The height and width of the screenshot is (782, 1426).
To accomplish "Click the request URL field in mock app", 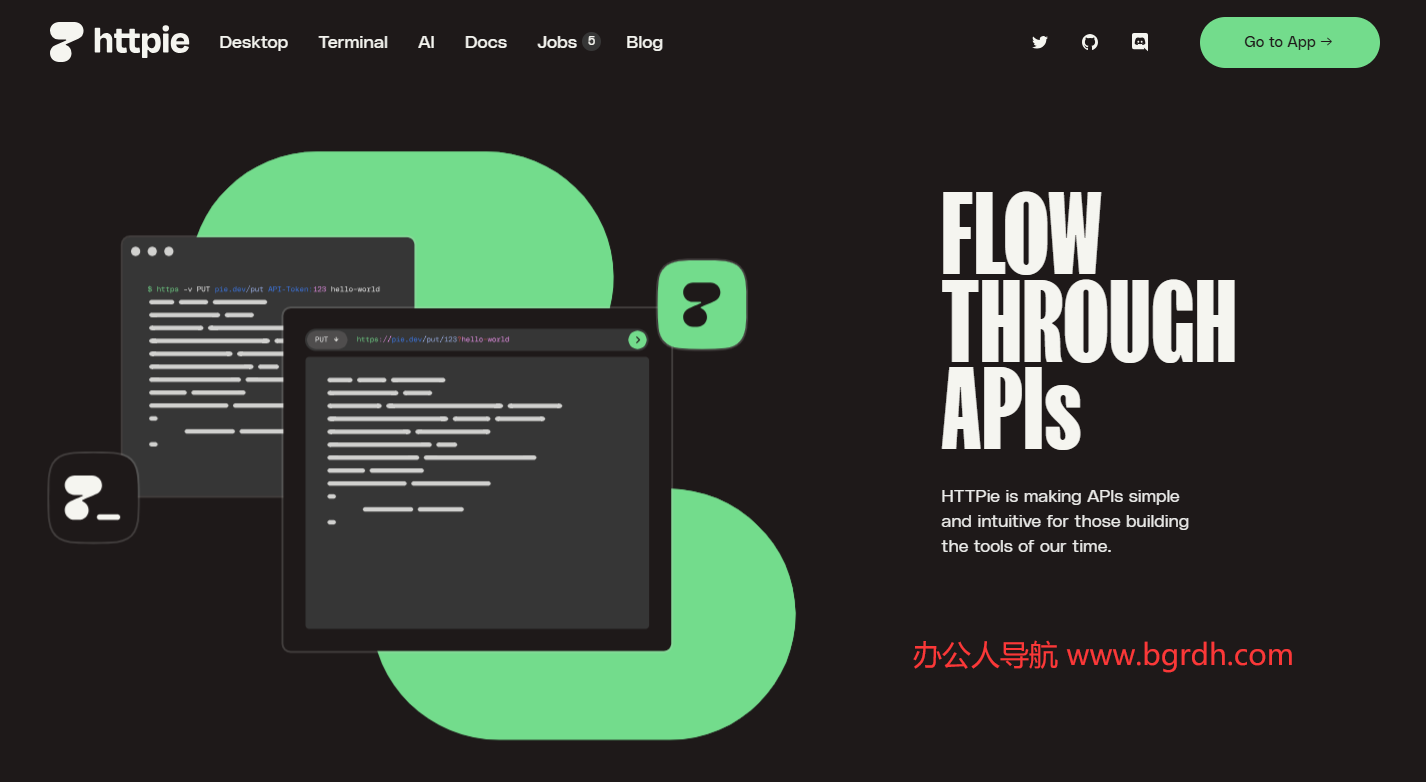I will tap(480, 340).
